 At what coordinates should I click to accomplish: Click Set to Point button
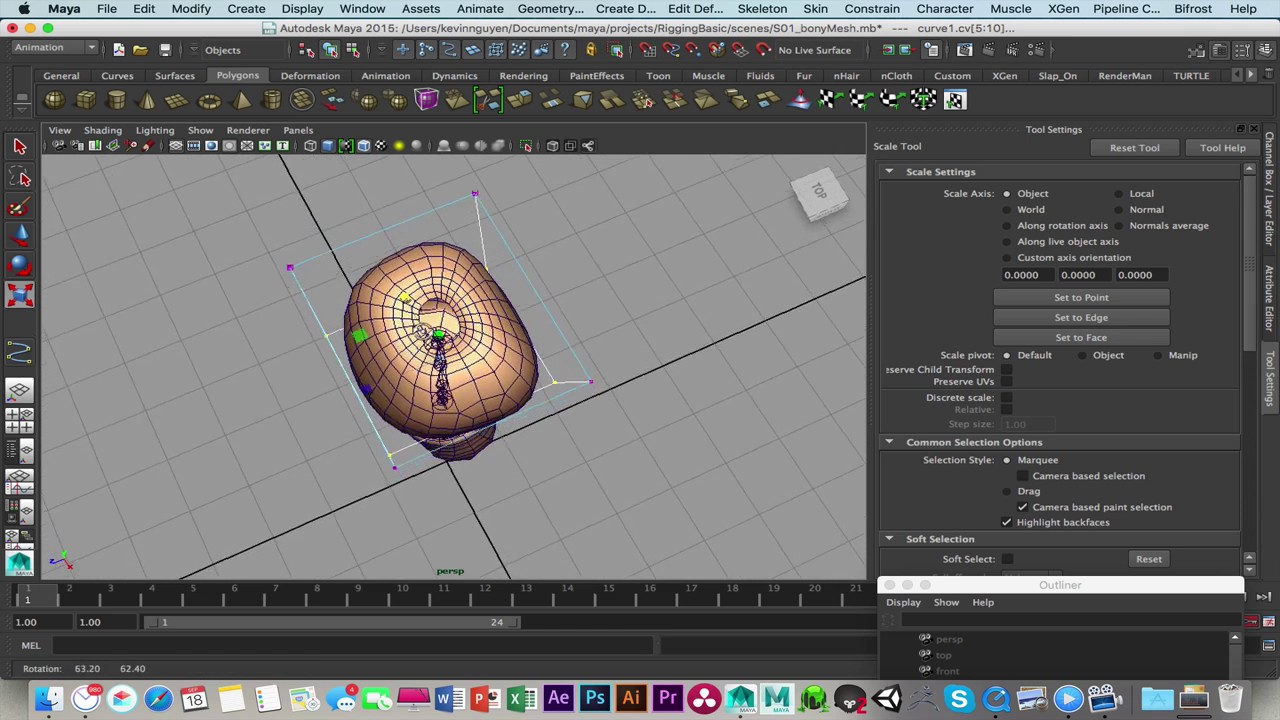click(x=1081, y=297)
